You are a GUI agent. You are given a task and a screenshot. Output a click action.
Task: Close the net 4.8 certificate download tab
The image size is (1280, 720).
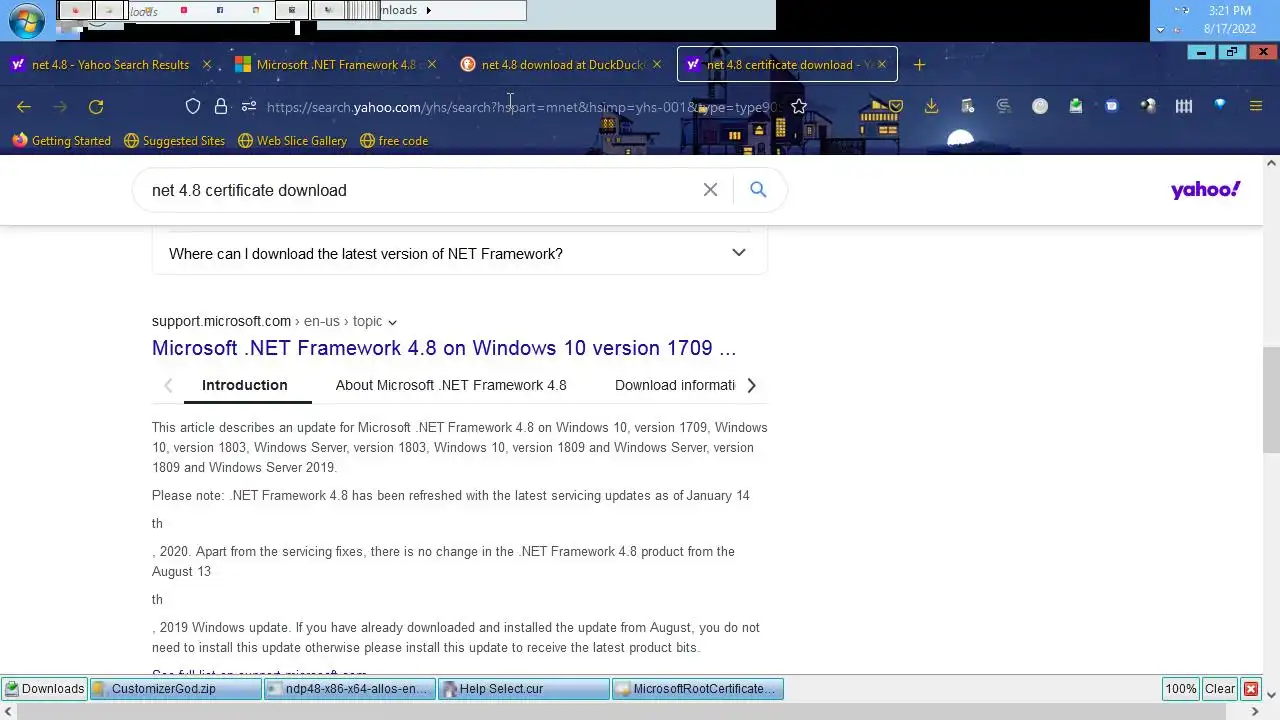(882, 65)
